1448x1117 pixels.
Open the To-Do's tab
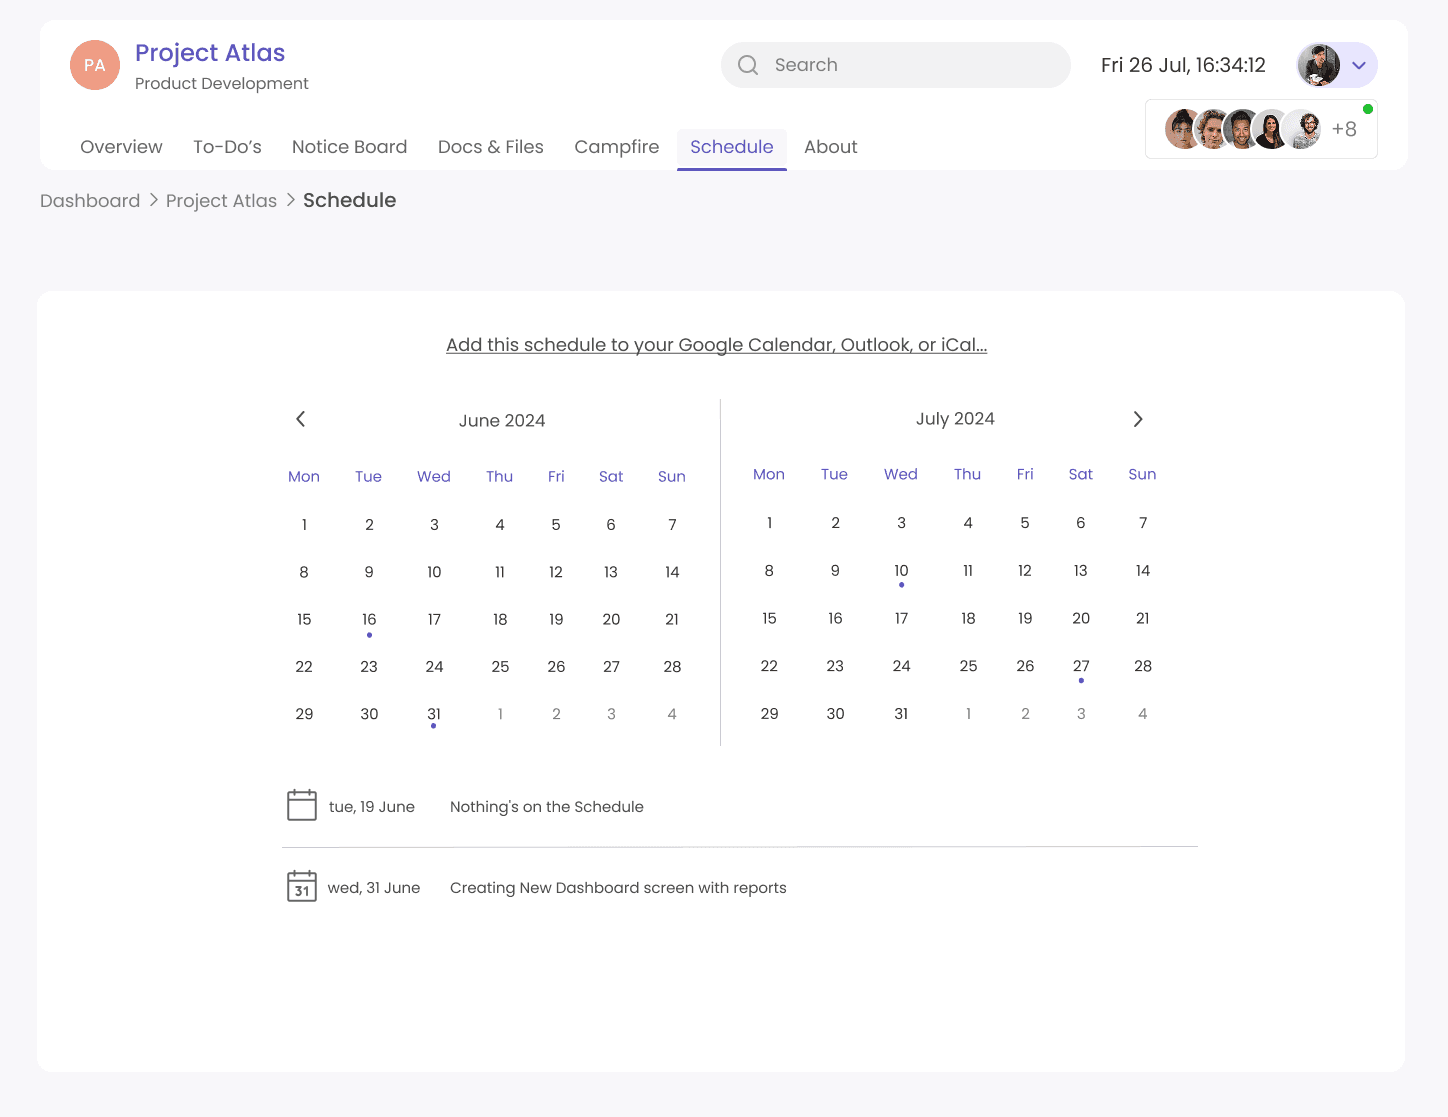[x=227, y=147]
